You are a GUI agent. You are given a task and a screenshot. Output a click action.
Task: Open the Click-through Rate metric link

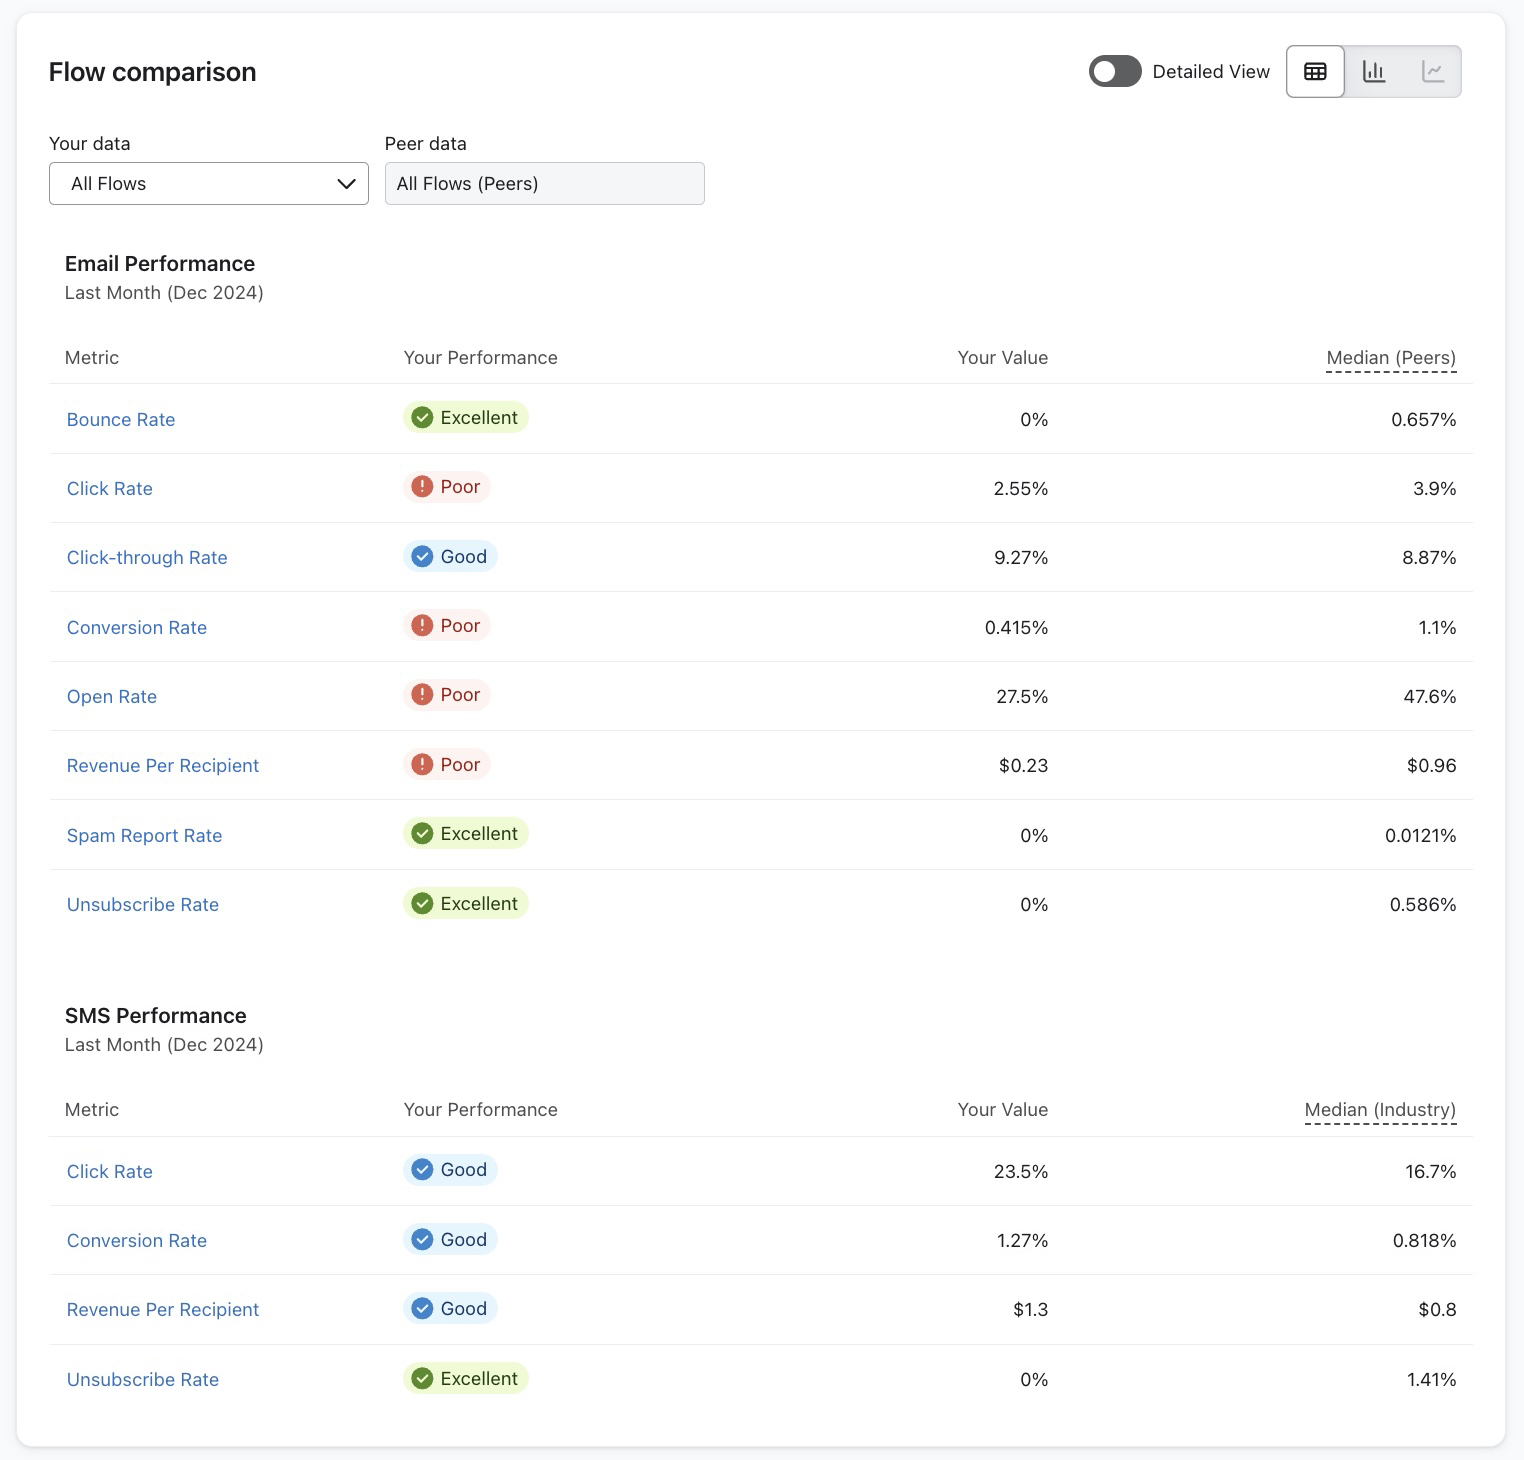coord(147,558)
